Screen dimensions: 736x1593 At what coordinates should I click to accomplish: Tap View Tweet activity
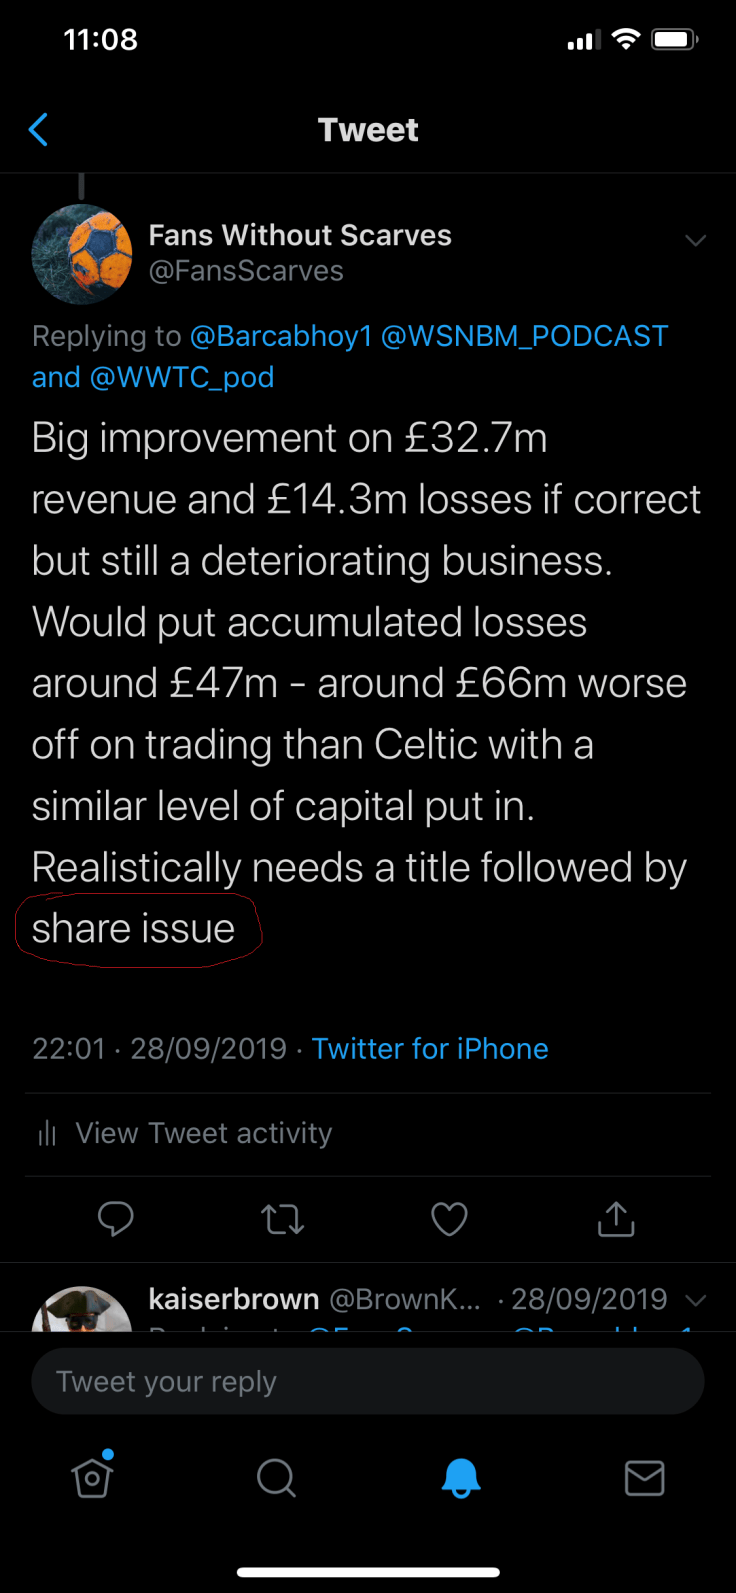point(204,1133)
